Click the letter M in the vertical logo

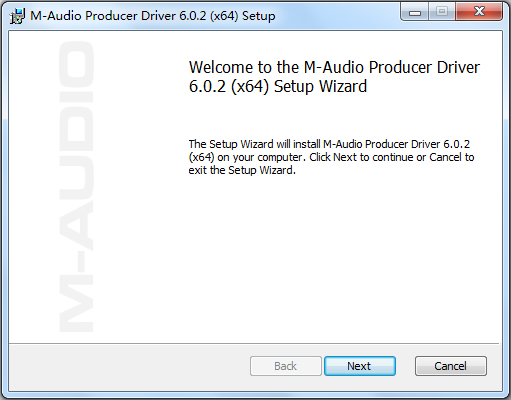pos(76,305)
